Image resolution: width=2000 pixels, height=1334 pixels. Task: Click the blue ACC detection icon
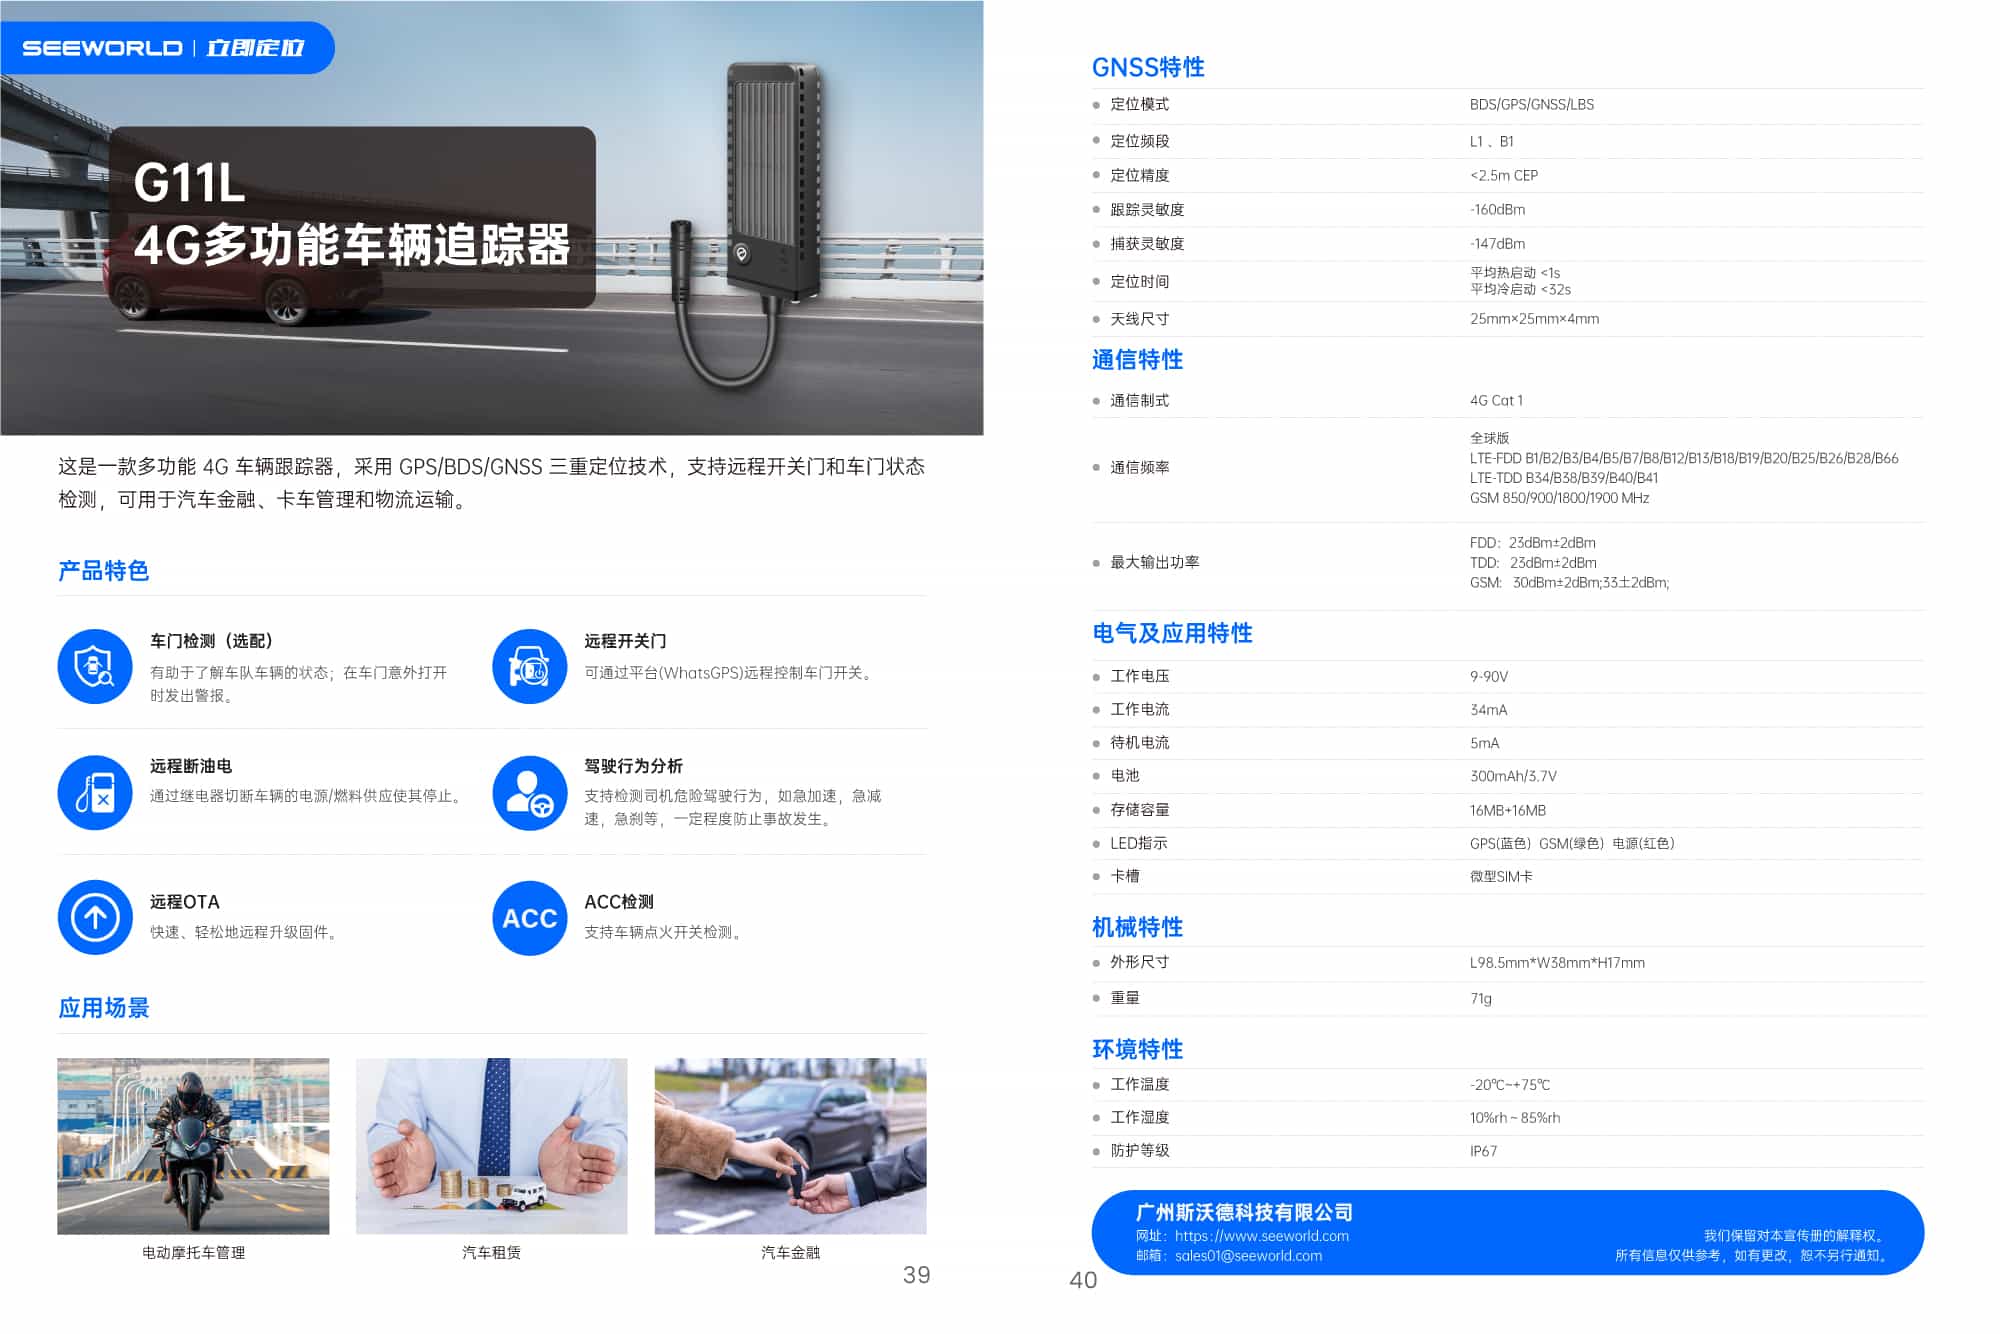click(529, 917)
